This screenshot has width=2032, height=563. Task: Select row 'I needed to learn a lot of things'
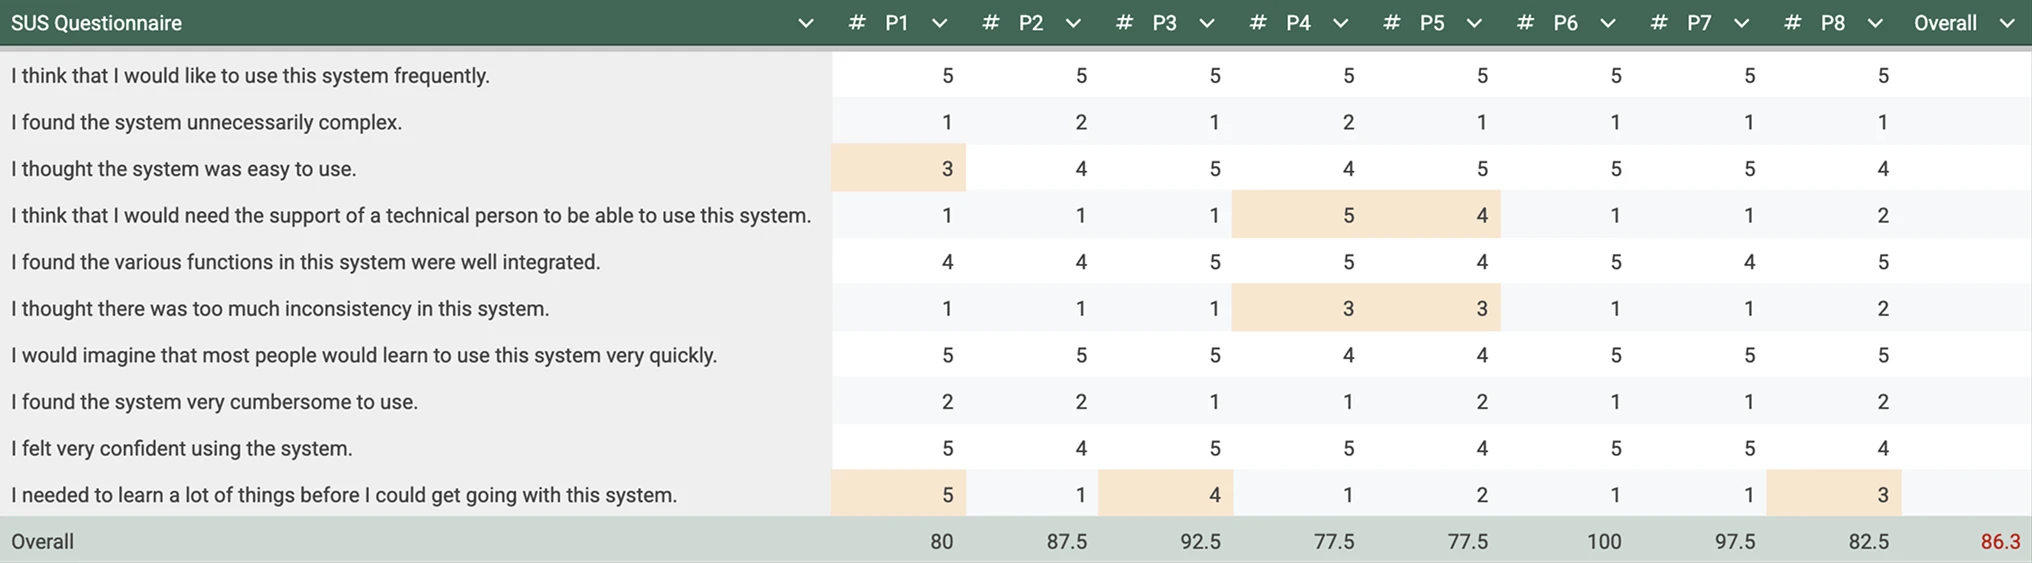(x=1016, y=494)
